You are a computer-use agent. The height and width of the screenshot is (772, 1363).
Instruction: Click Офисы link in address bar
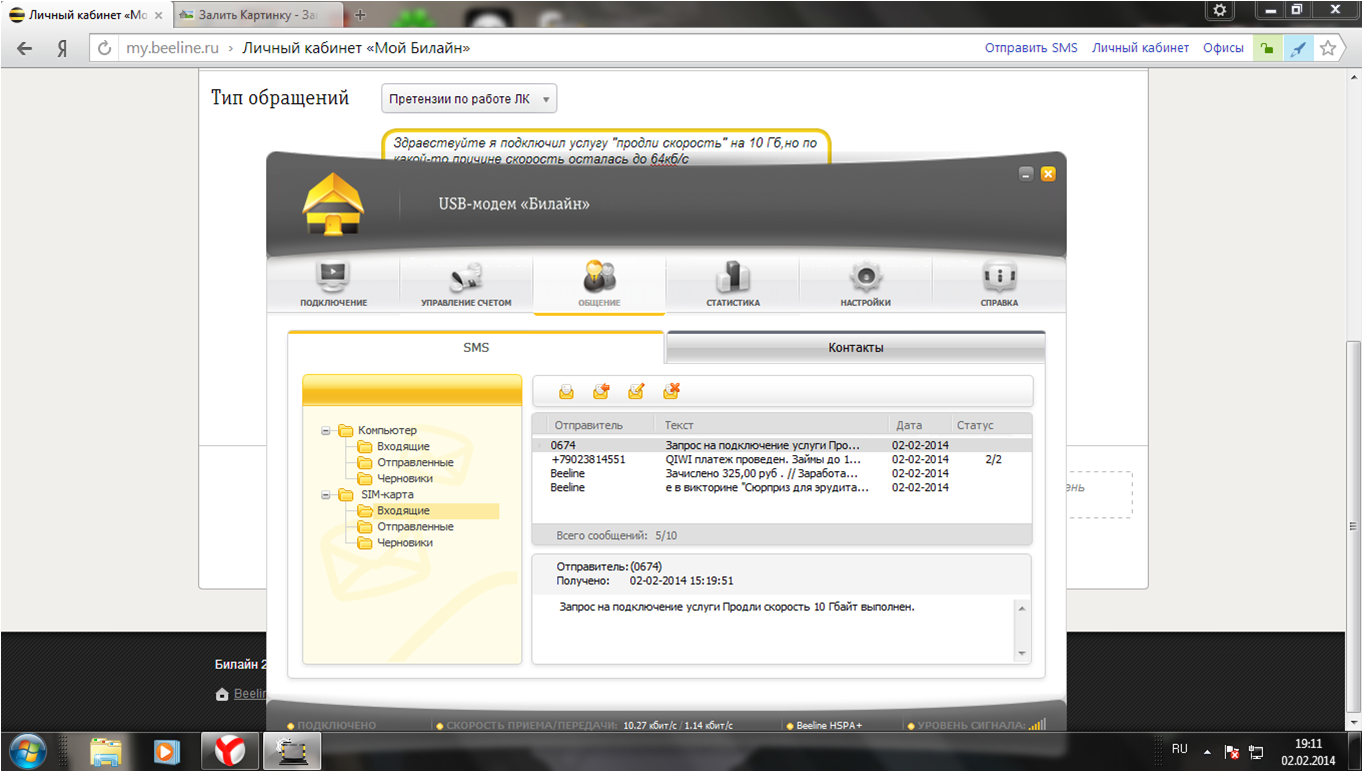coord(1223,48)
